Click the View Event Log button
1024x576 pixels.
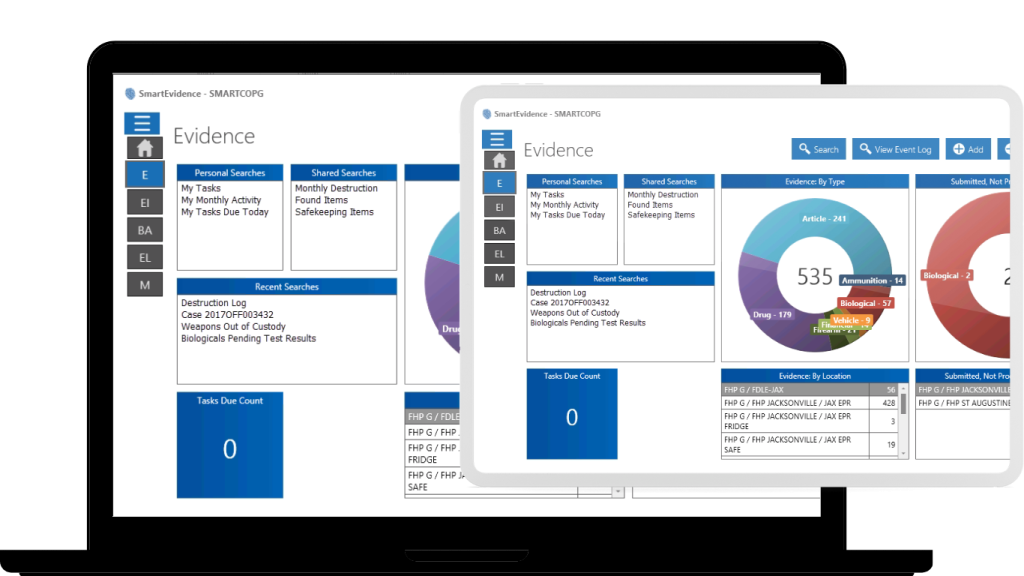tap(895, 148)
